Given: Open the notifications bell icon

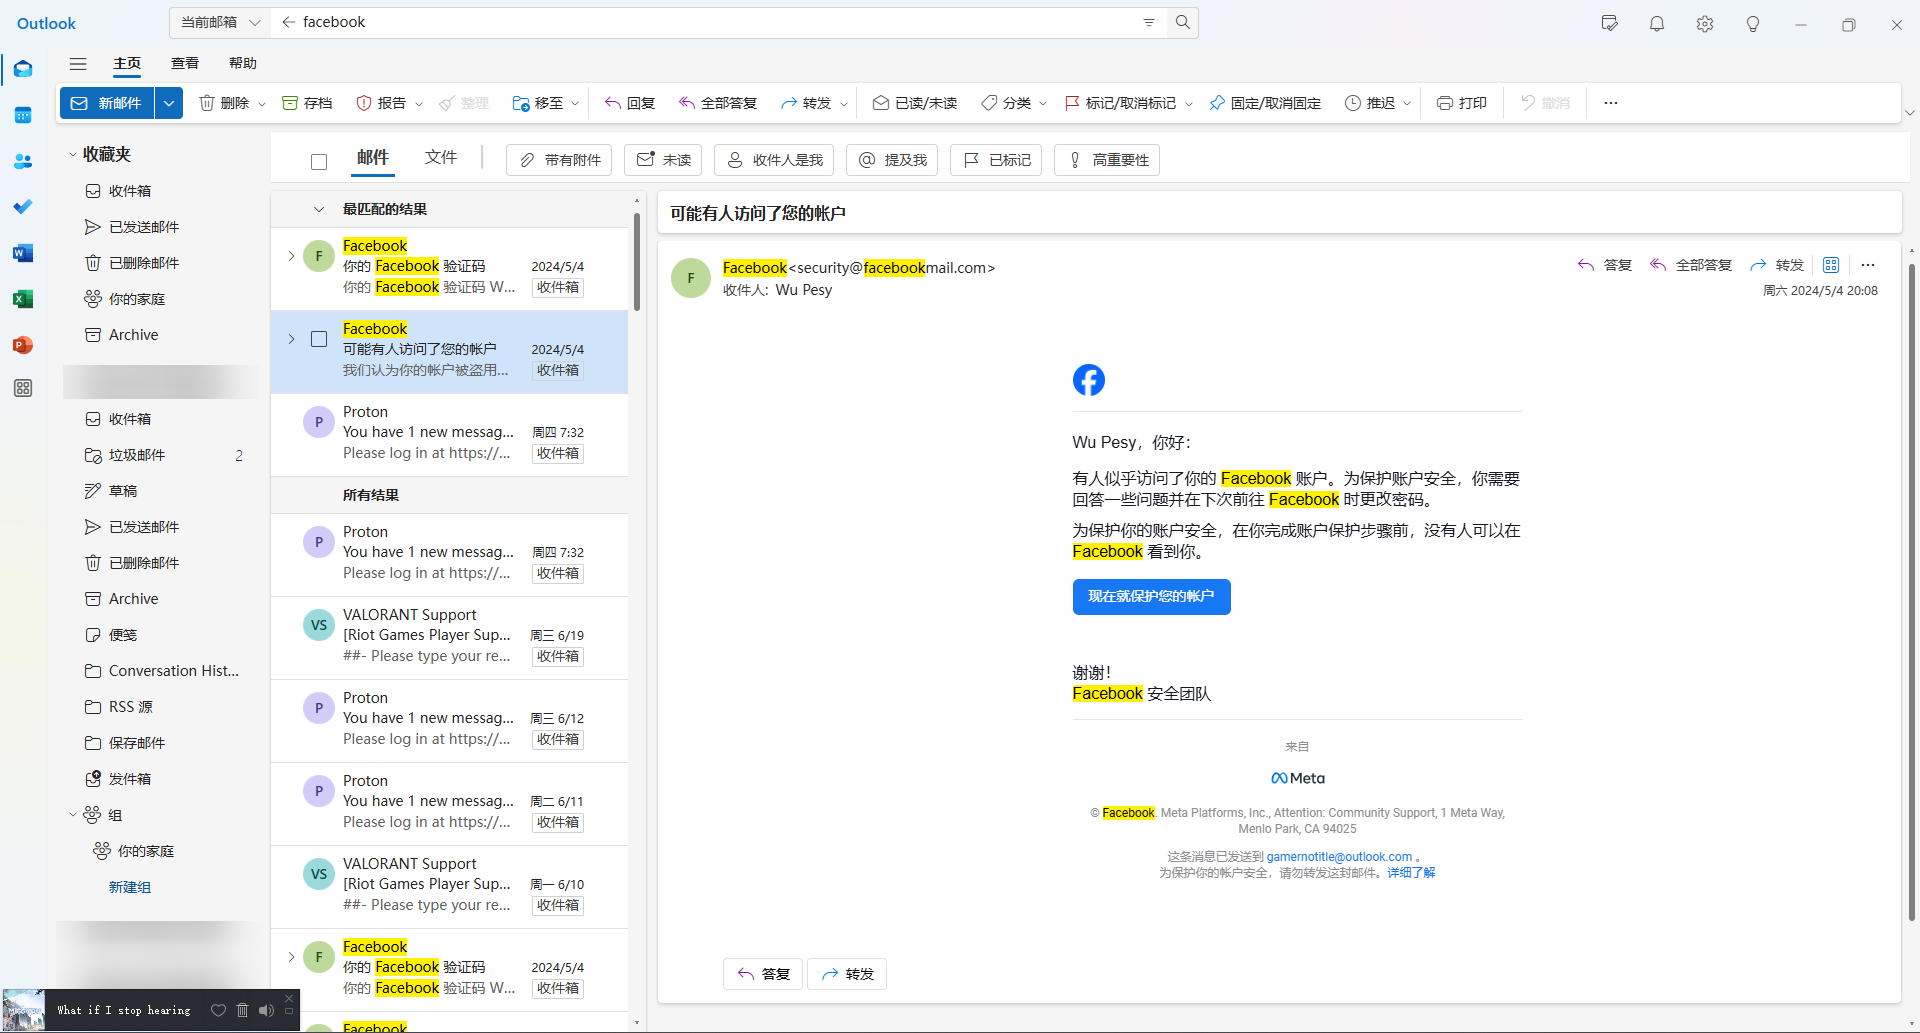Looking at the screenshot, I should coord(1657,24).
